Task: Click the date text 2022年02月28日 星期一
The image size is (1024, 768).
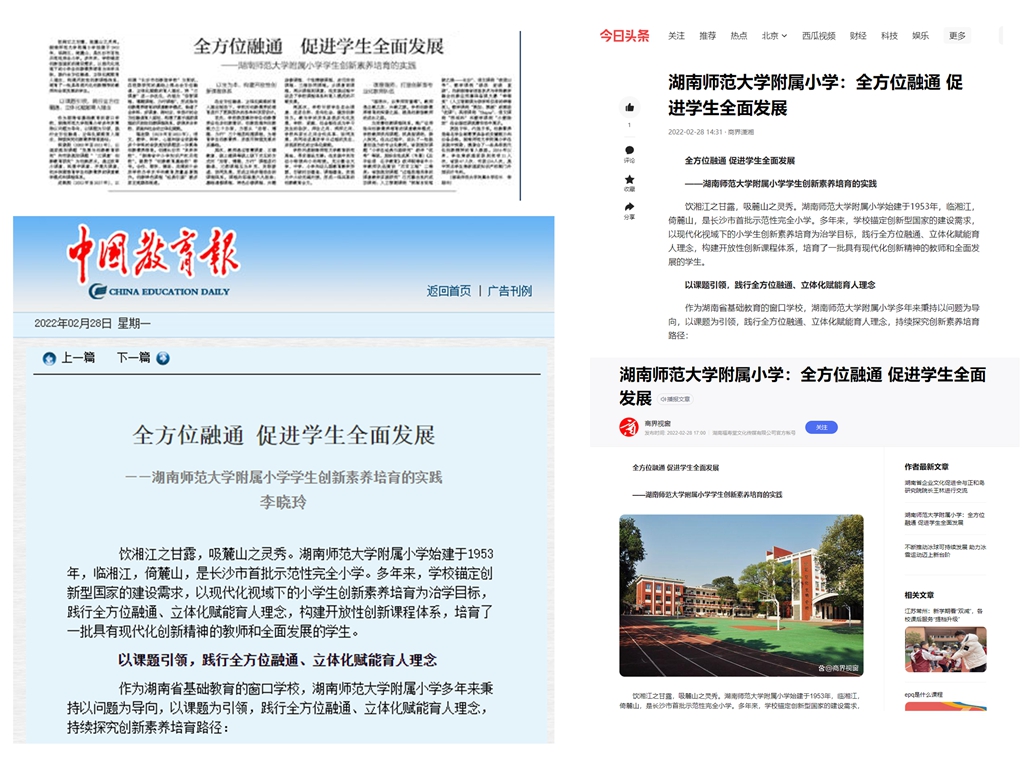Action: 92,324
